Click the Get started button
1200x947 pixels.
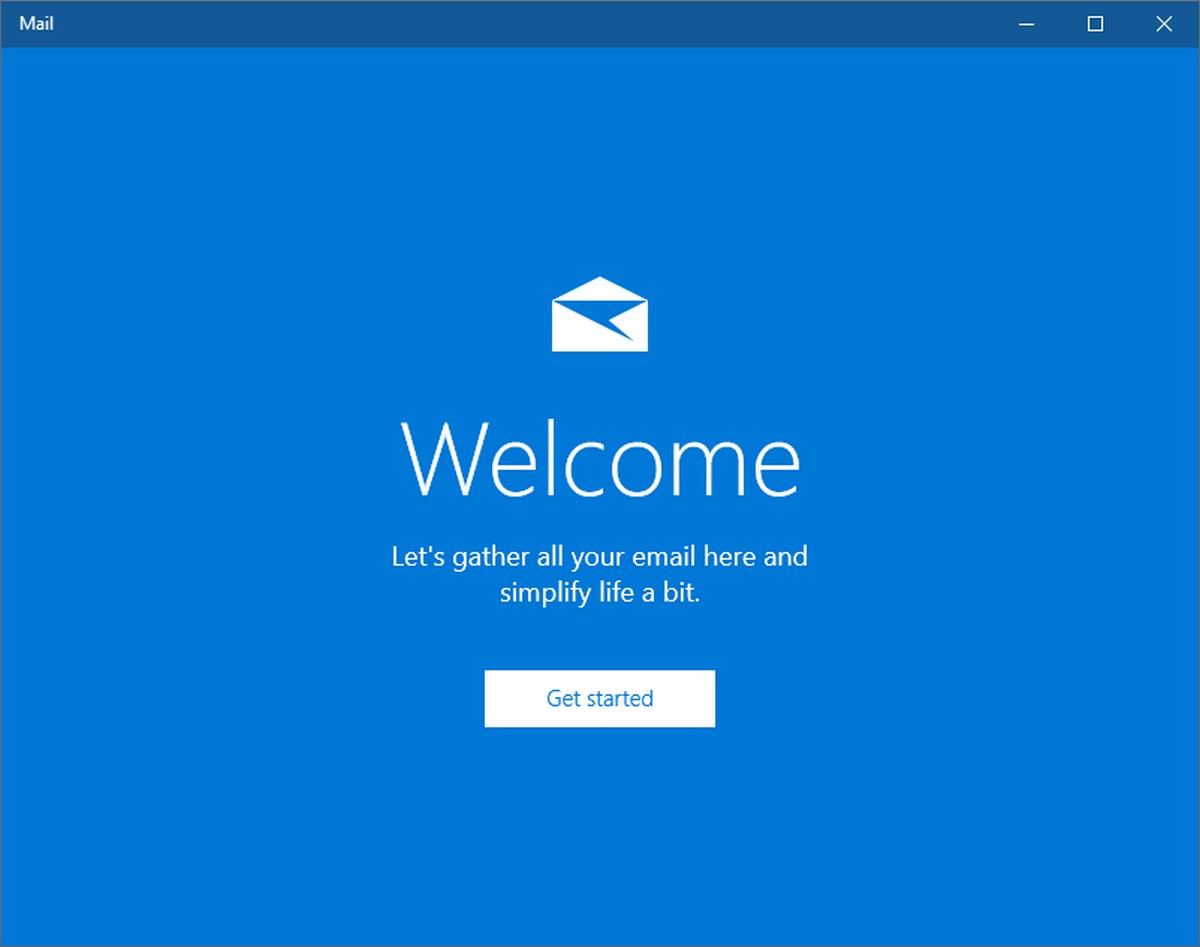[600, 698]
